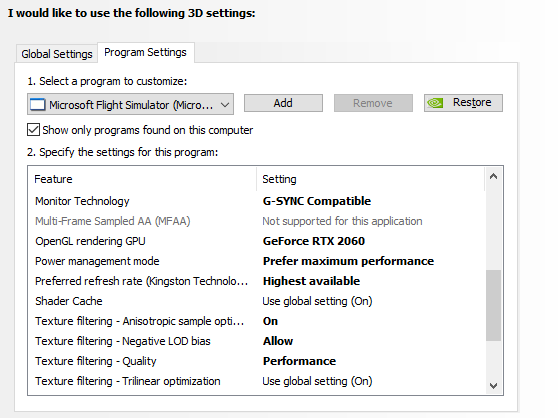Screen dimensions: 558x418
Task: Click the Add button
Action: (x=283, y=103)
